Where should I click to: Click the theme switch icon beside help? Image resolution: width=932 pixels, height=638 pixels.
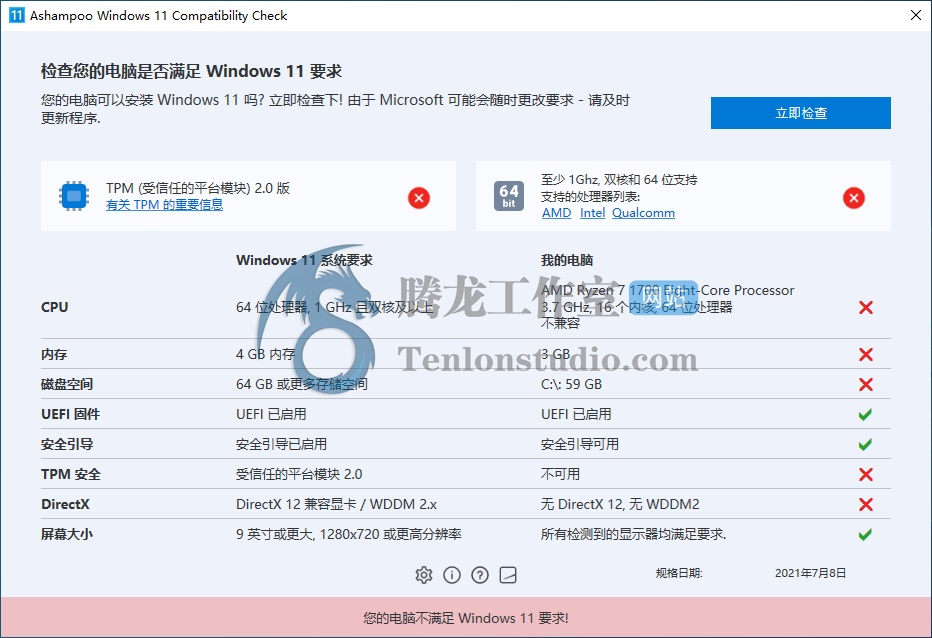(508, 575)
